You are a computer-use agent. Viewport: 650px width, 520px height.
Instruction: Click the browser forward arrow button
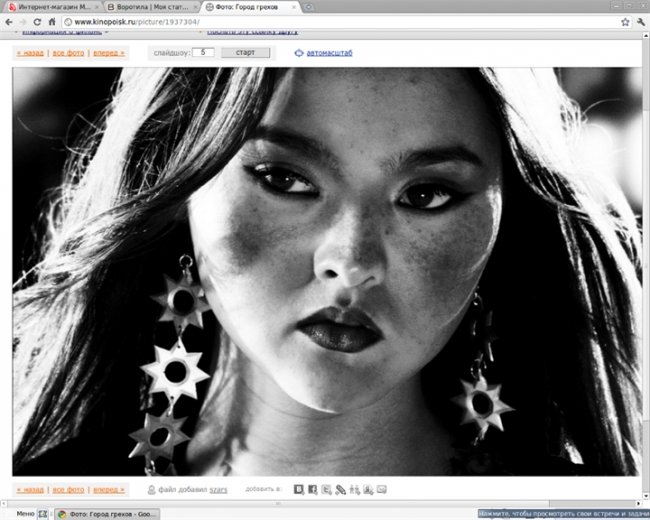point(23,21)
